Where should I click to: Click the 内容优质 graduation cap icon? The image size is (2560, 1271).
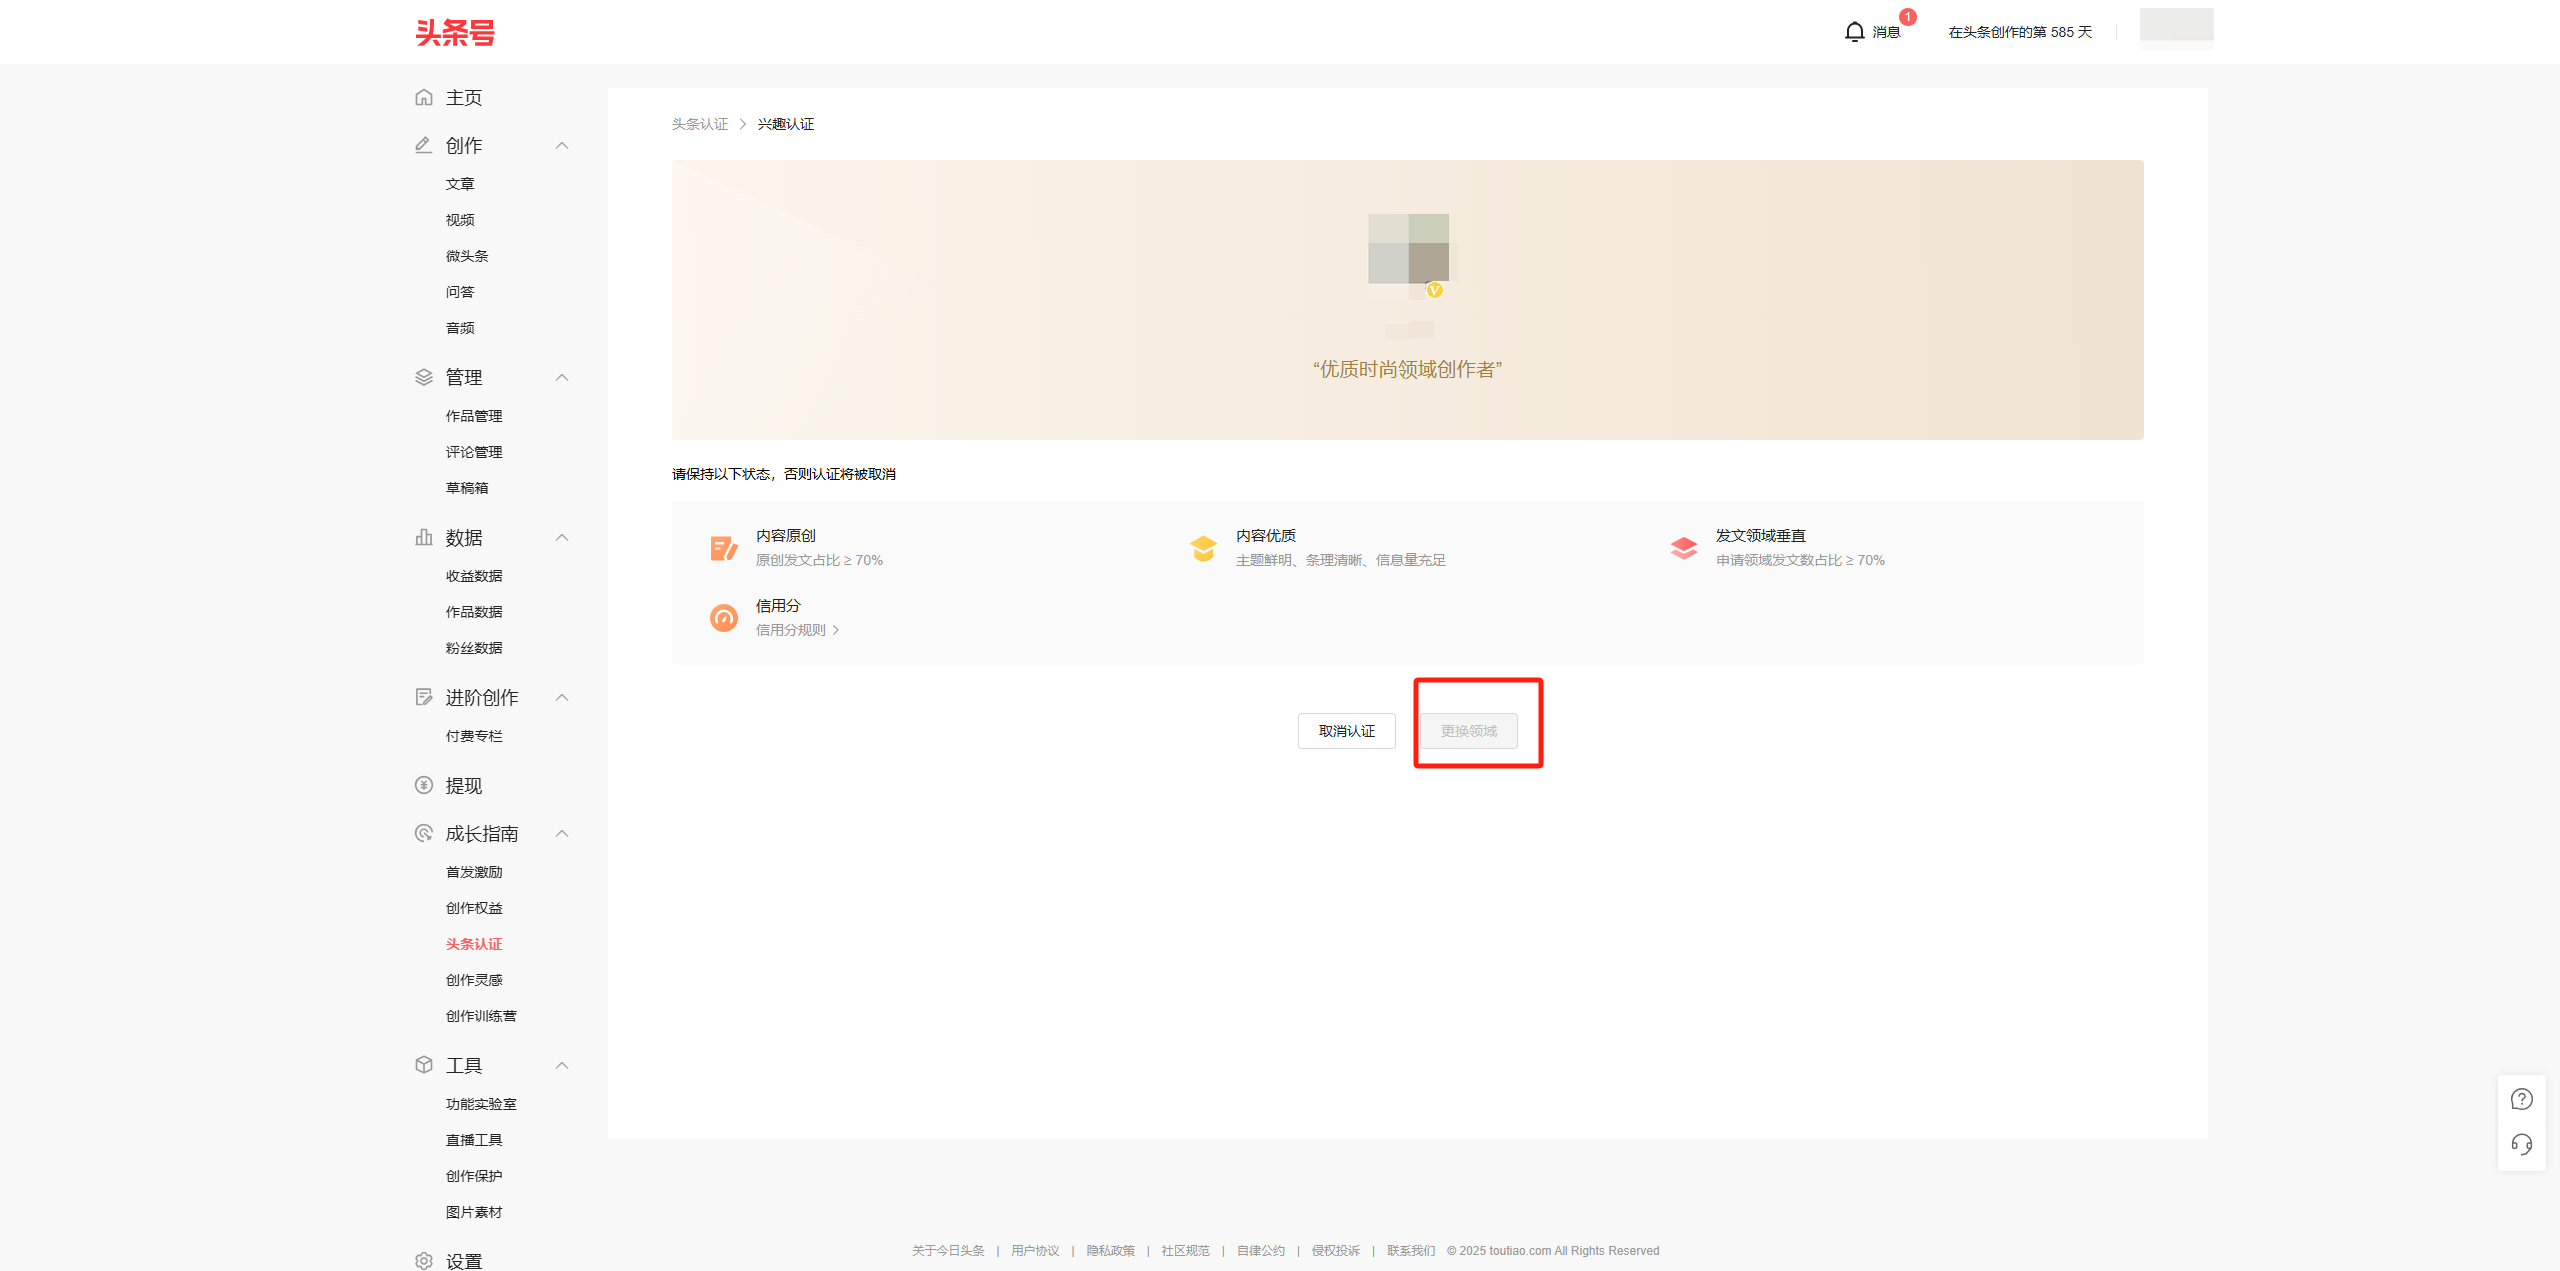[x=1203, y=548]
